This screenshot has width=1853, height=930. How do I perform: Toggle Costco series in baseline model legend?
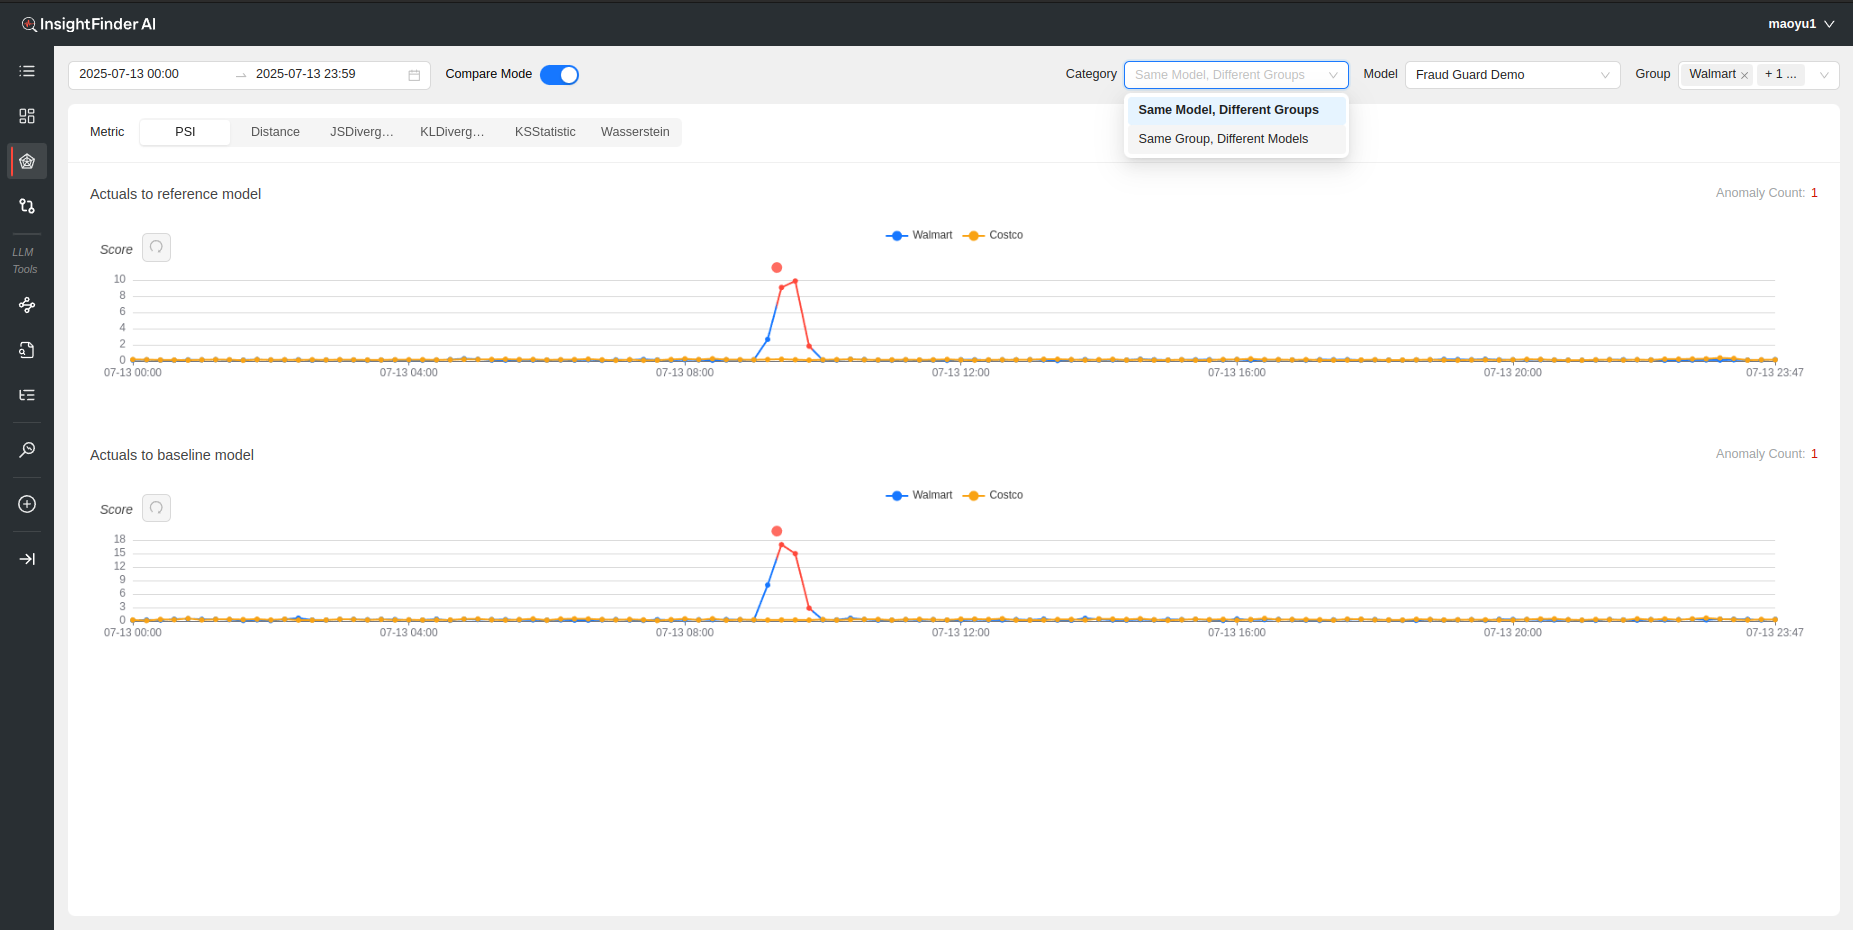click(x=993, y=495)
